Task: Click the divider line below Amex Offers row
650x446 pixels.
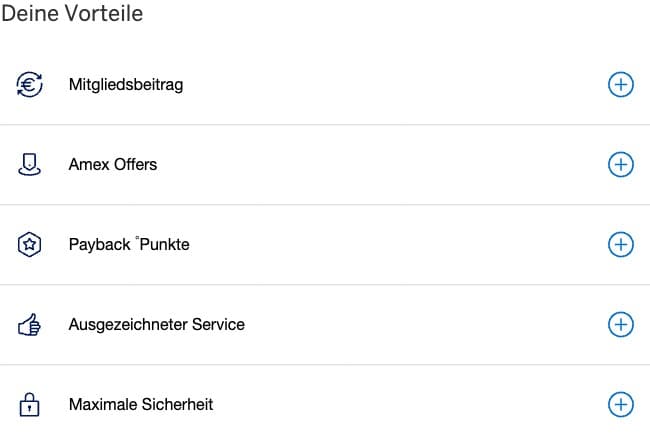Action: tap(325, 205)
